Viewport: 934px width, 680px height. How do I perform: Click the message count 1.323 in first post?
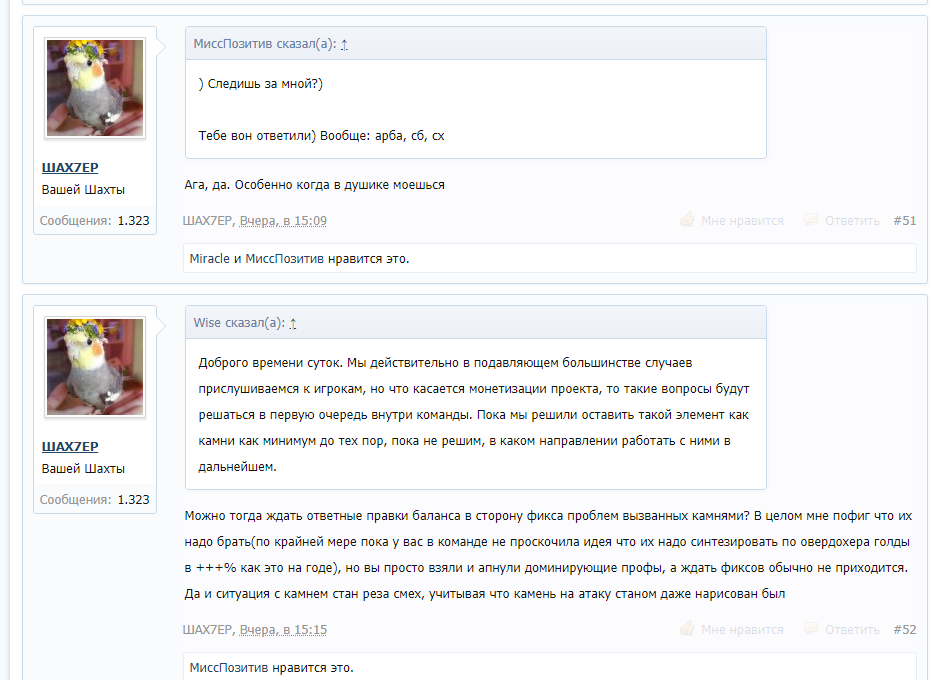coord(133,221)
